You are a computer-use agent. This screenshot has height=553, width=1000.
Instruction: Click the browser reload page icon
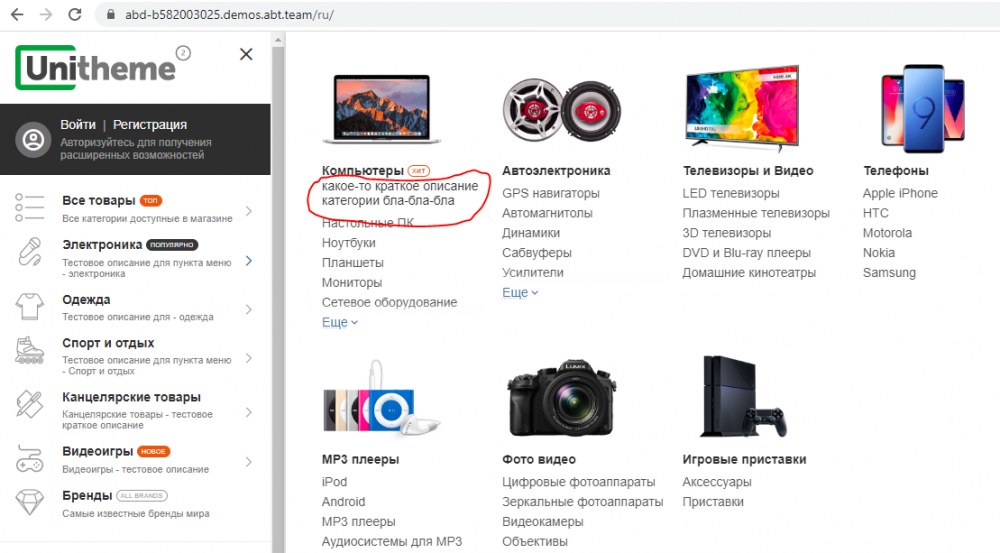click(x=75, y=15)
